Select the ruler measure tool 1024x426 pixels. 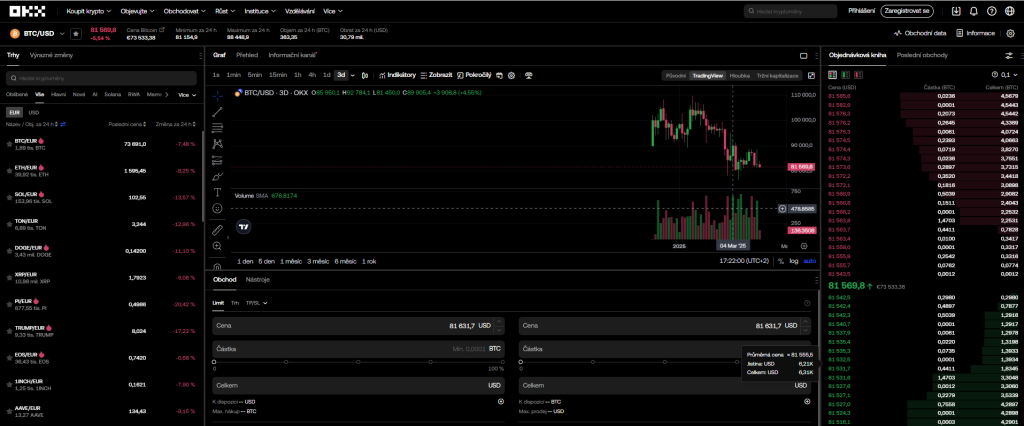click(x=217, y=230)
